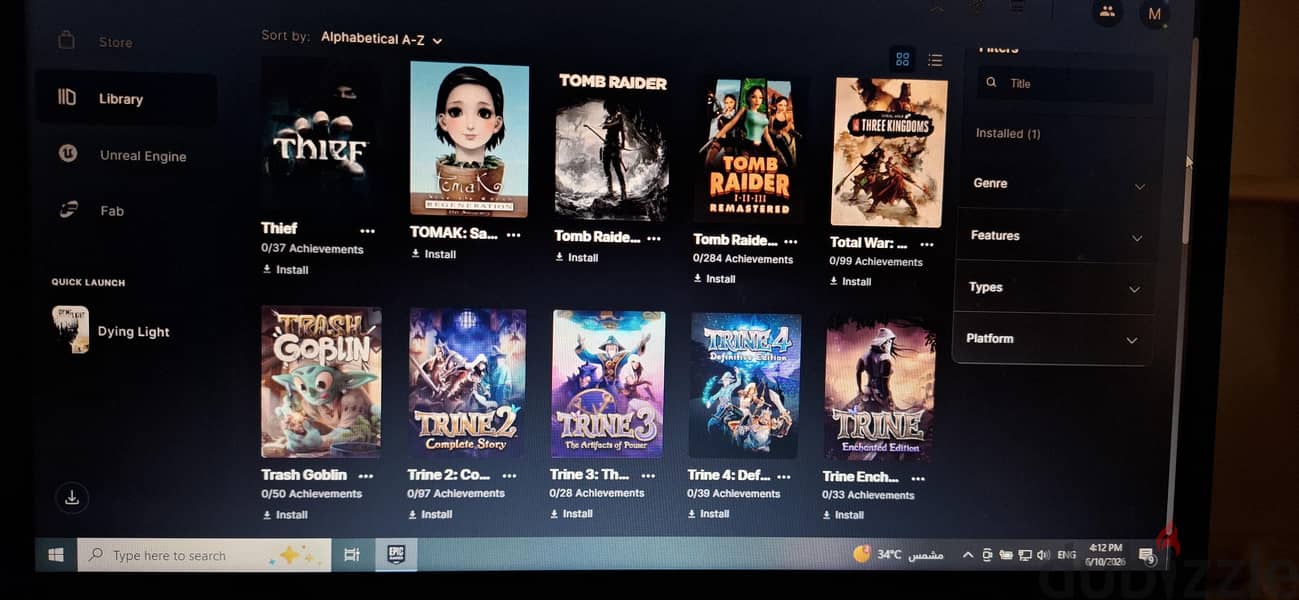Open options for Trine Enchanted Edition
Viewport: 1299px width, 600px height.
[x=917, y=477]
